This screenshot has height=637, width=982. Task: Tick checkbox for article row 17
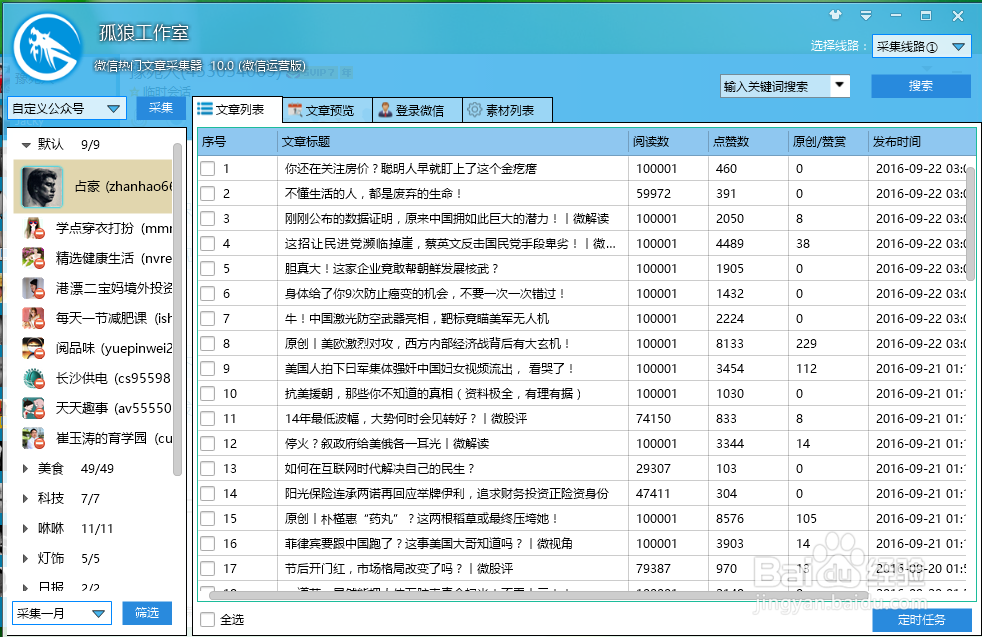click(x=207, y=569)
